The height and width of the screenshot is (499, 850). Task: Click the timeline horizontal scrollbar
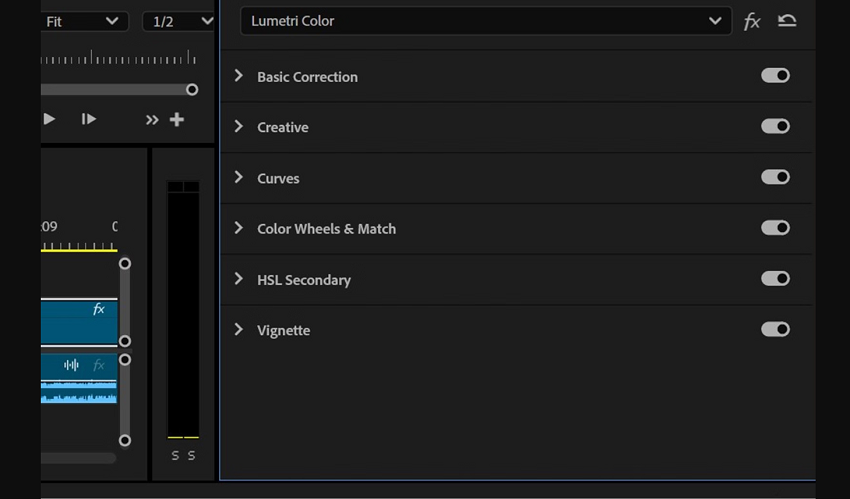pyautogui.click(x=79, y=458)
